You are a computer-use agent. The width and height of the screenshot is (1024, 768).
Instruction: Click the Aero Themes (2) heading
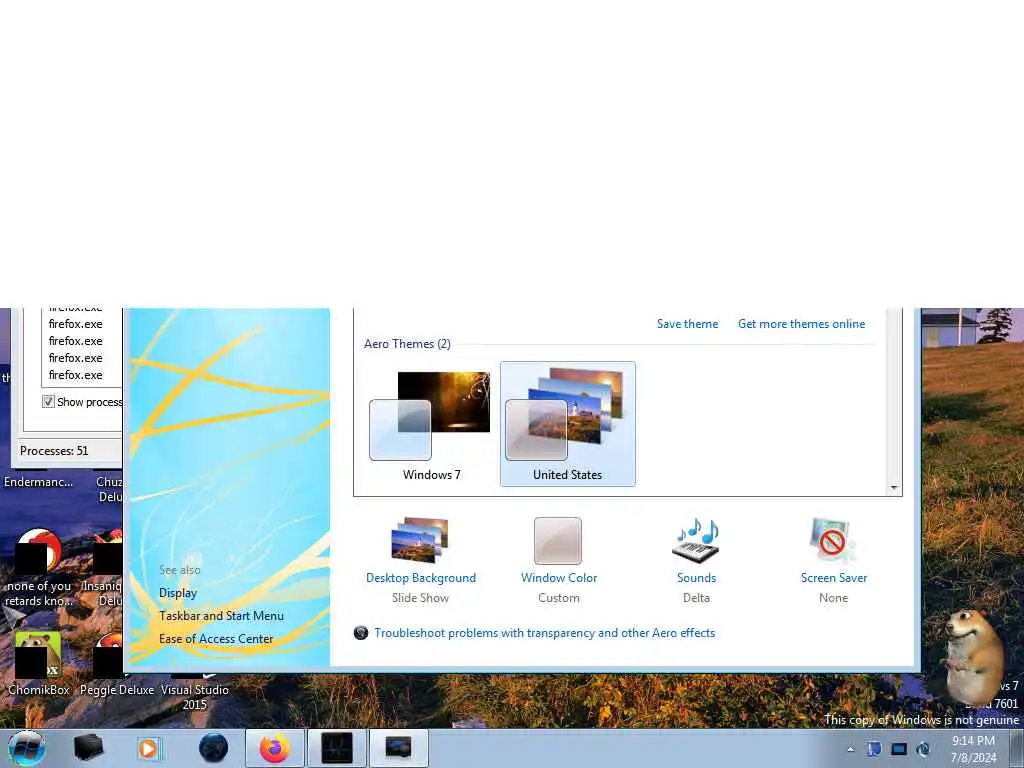(407, 344)
